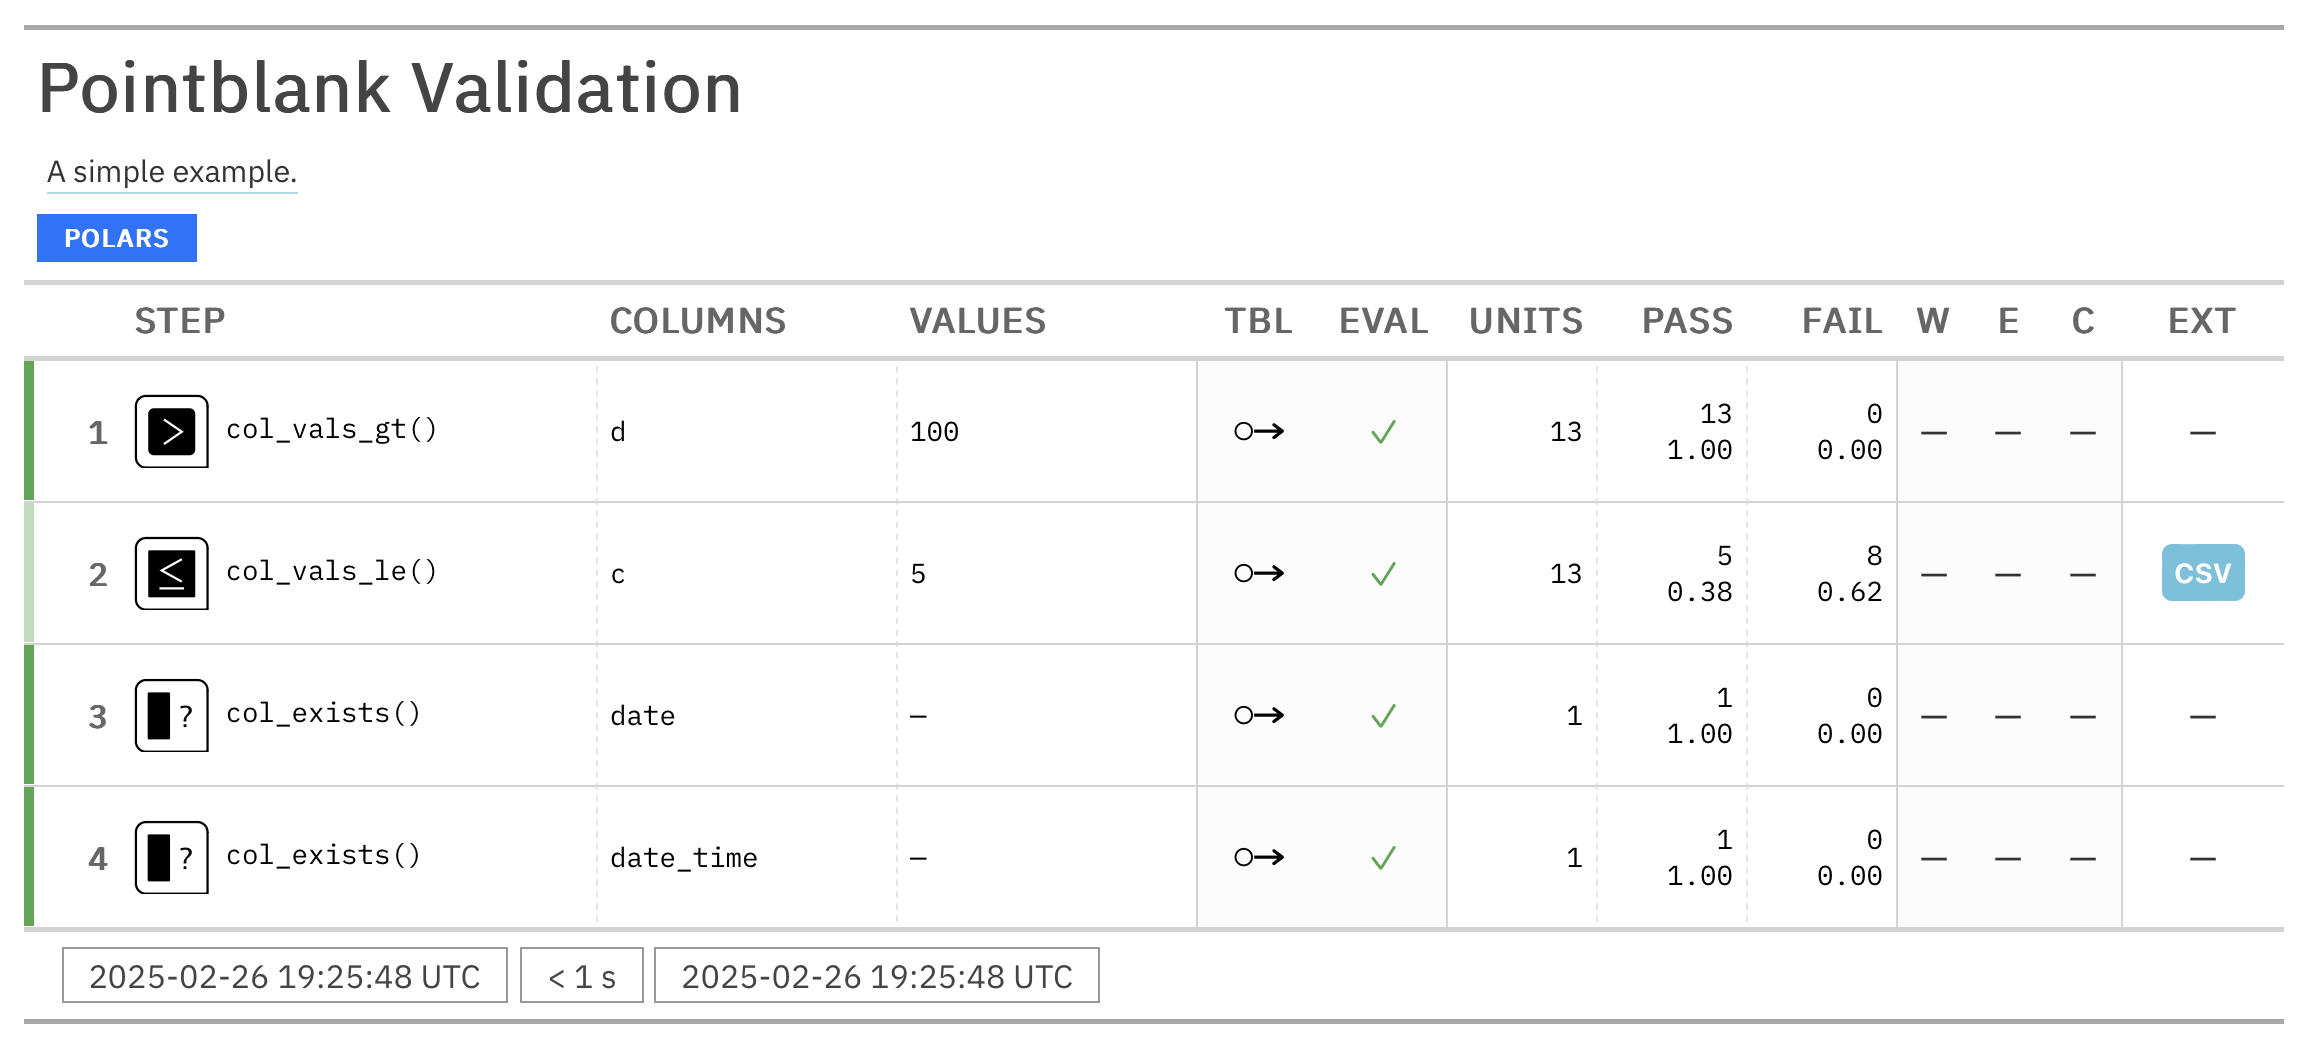Click the POLARS table type badge
The width and height of the screenshot is (2316, 1052).
click(x=117, y=238)
